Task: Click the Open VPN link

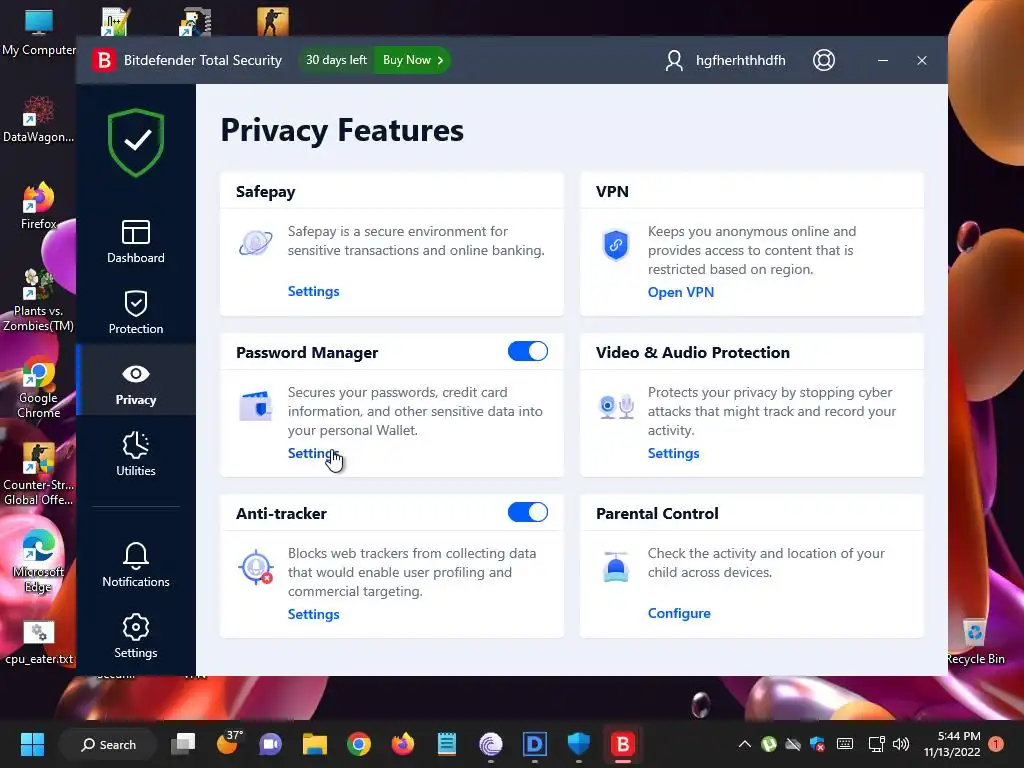Action: point(680,292)
